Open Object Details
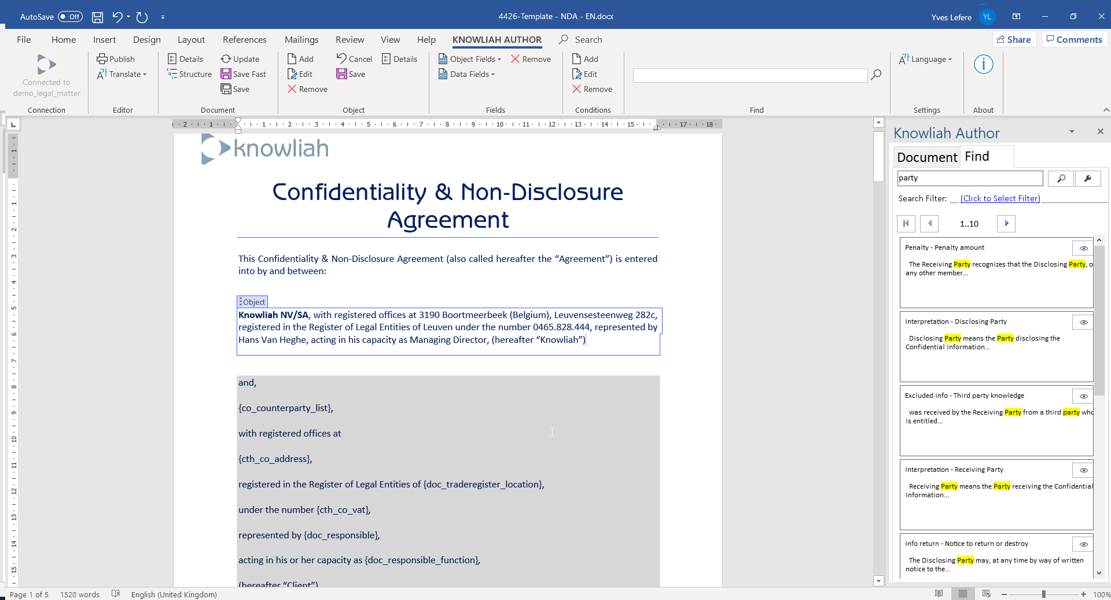 point(400,59)
